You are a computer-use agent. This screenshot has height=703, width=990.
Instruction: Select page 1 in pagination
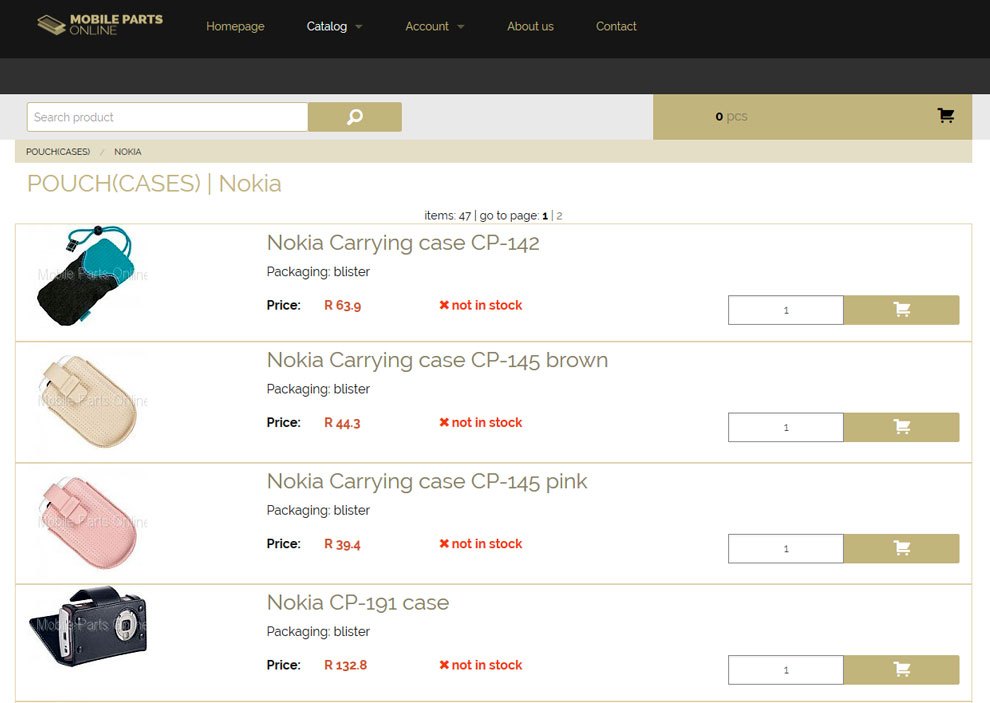point(545,215)
